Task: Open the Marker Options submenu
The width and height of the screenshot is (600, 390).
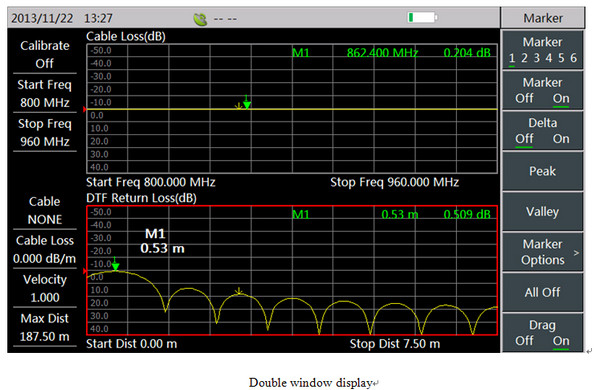Action: point(542,252)
